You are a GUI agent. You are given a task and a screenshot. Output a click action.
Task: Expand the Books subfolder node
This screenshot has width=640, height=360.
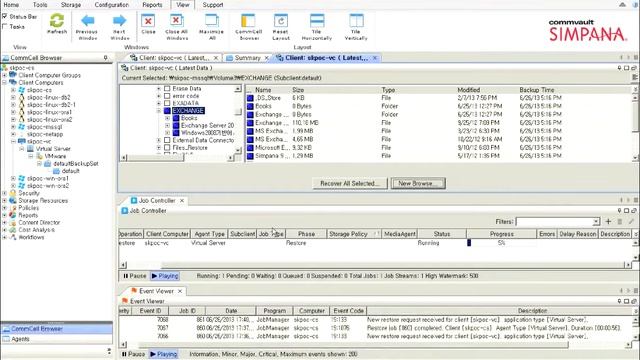click(x=167, y=118)
